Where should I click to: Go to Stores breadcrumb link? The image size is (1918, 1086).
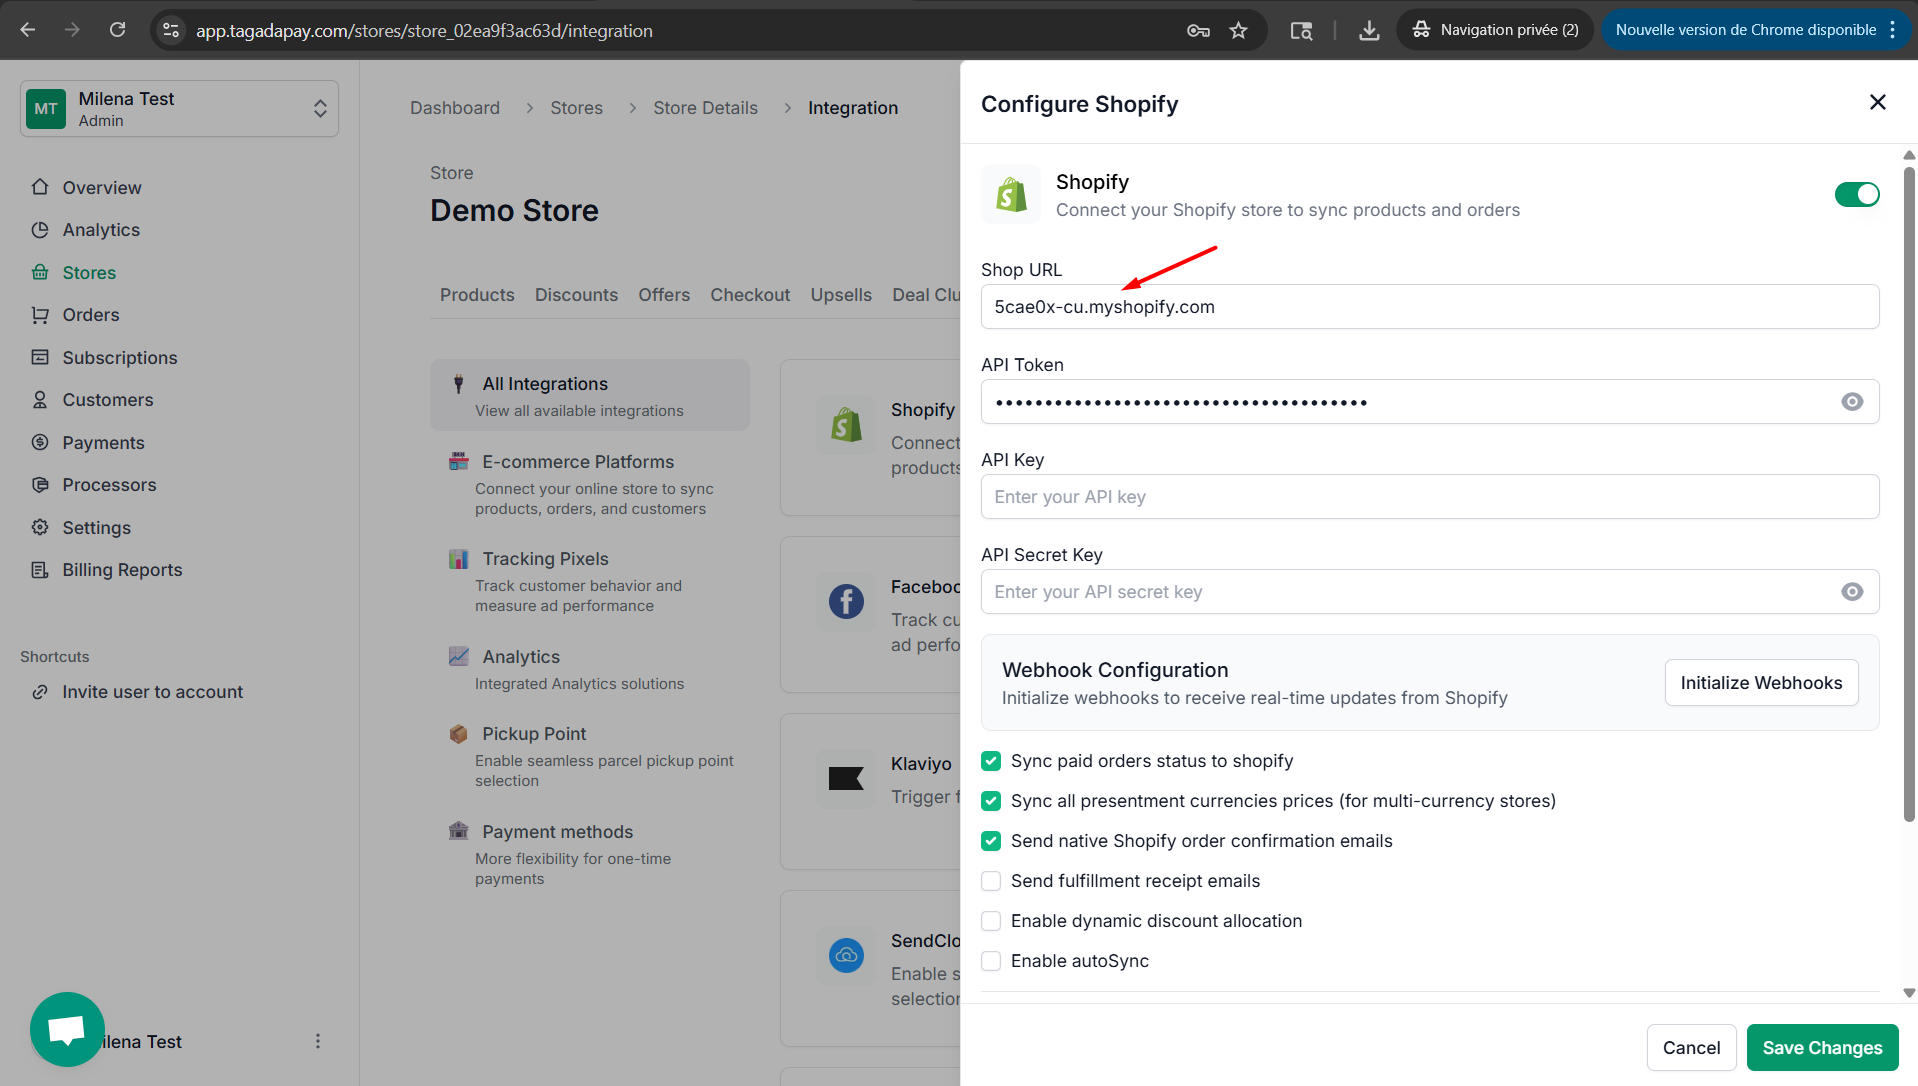pos(576,108)
